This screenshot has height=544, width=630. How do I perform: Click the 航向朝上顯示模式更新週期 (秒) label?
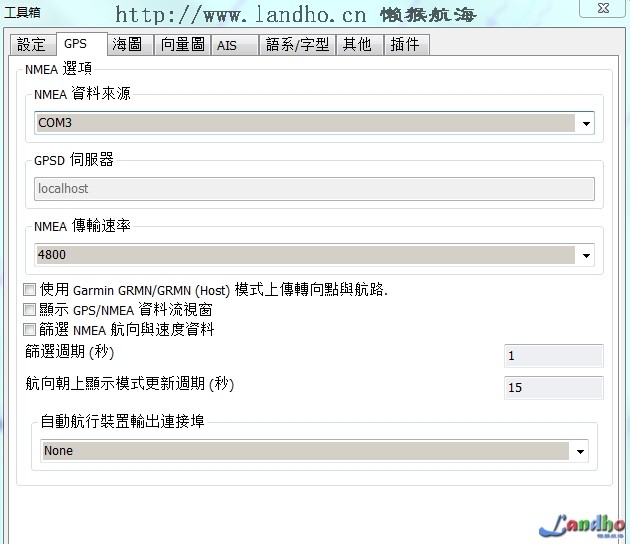[129, 384]
